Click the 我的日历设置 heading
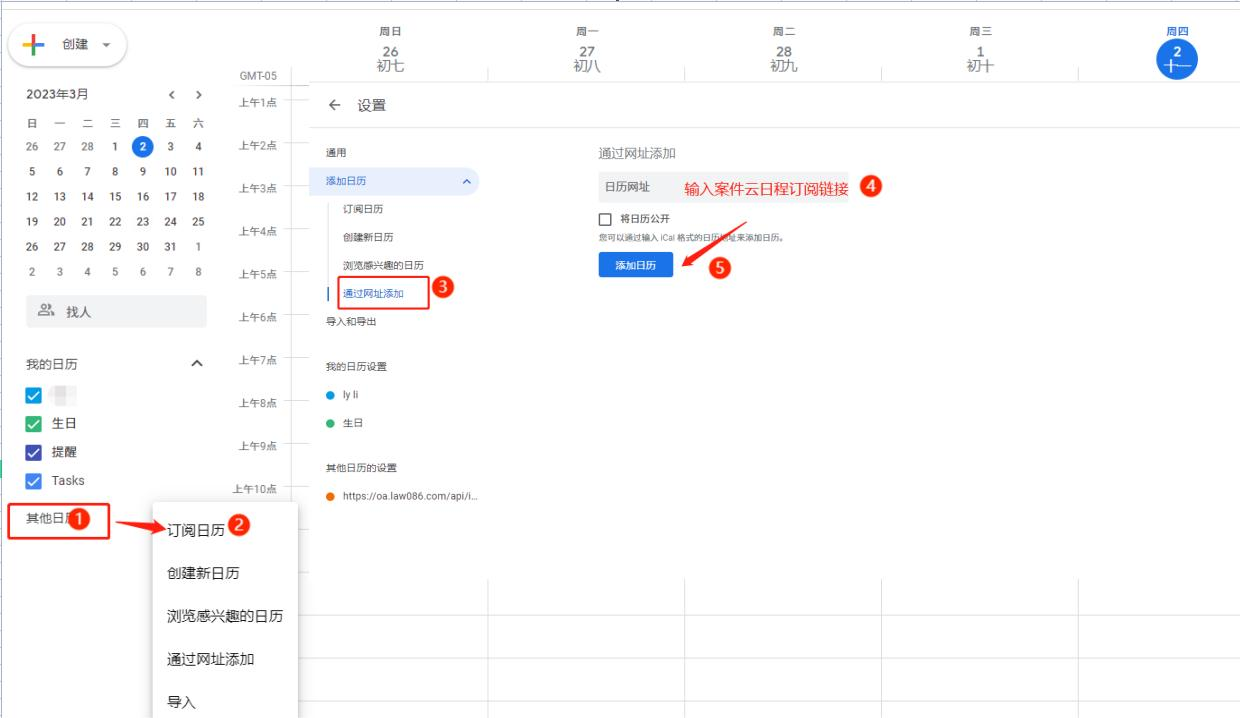 coord(356,366)
